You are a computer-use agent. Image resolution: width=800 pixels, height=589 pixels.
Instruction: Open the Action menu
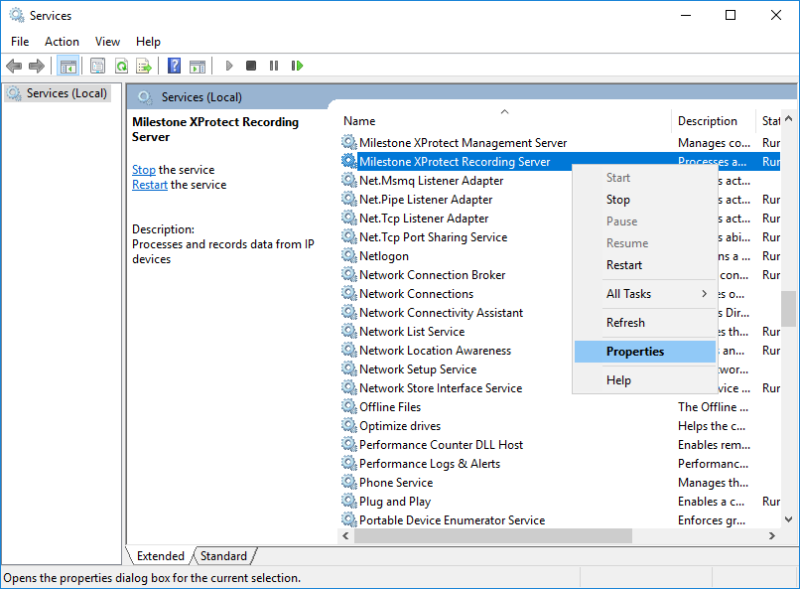point(62,41)
